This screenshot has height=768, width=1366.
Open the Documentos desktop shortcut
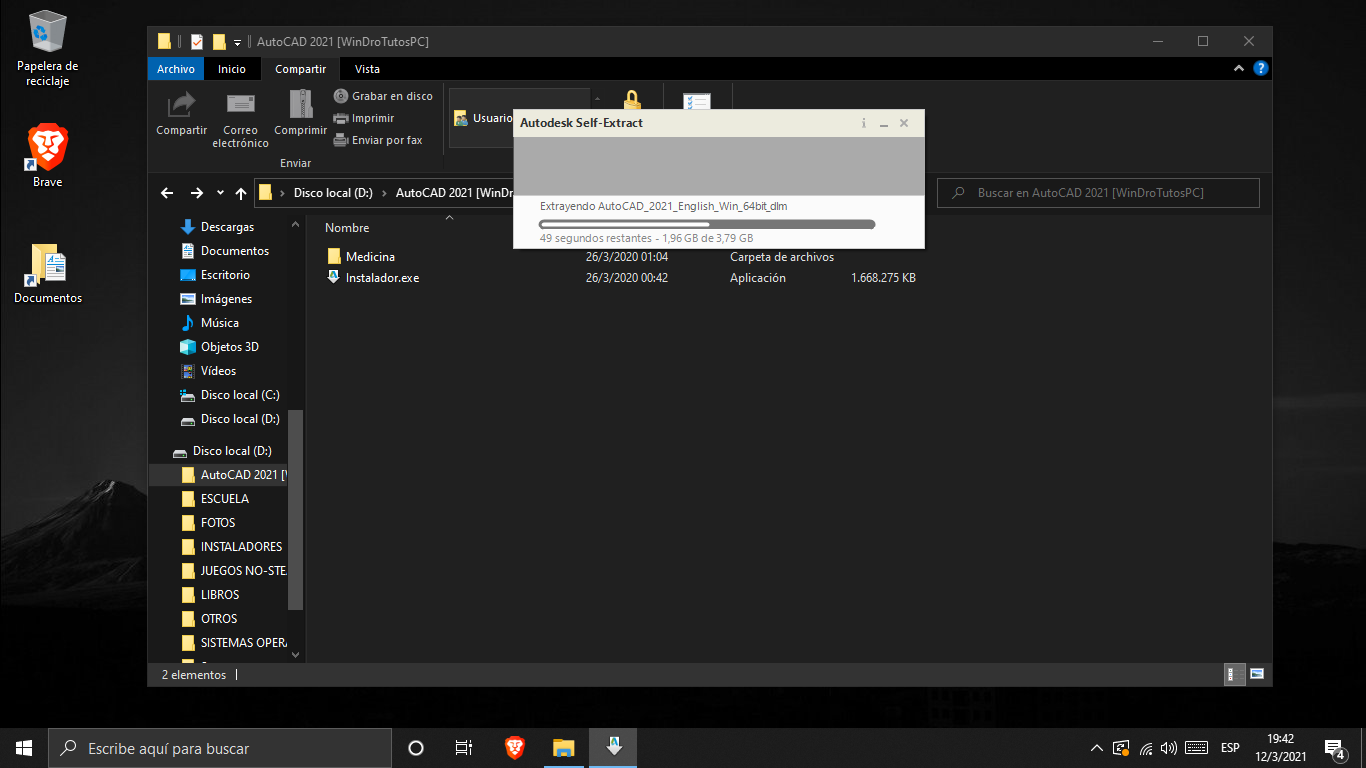click(48, 273)
